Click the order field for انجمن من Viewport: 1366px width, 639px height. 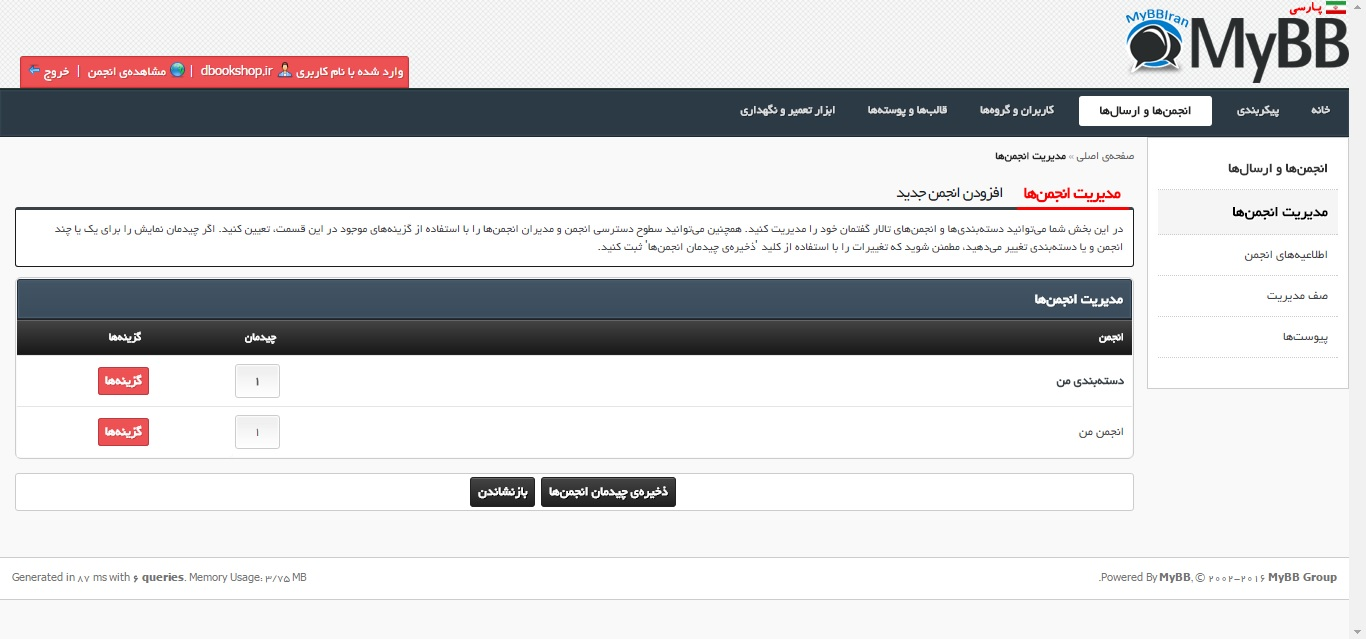coord(257,432)
